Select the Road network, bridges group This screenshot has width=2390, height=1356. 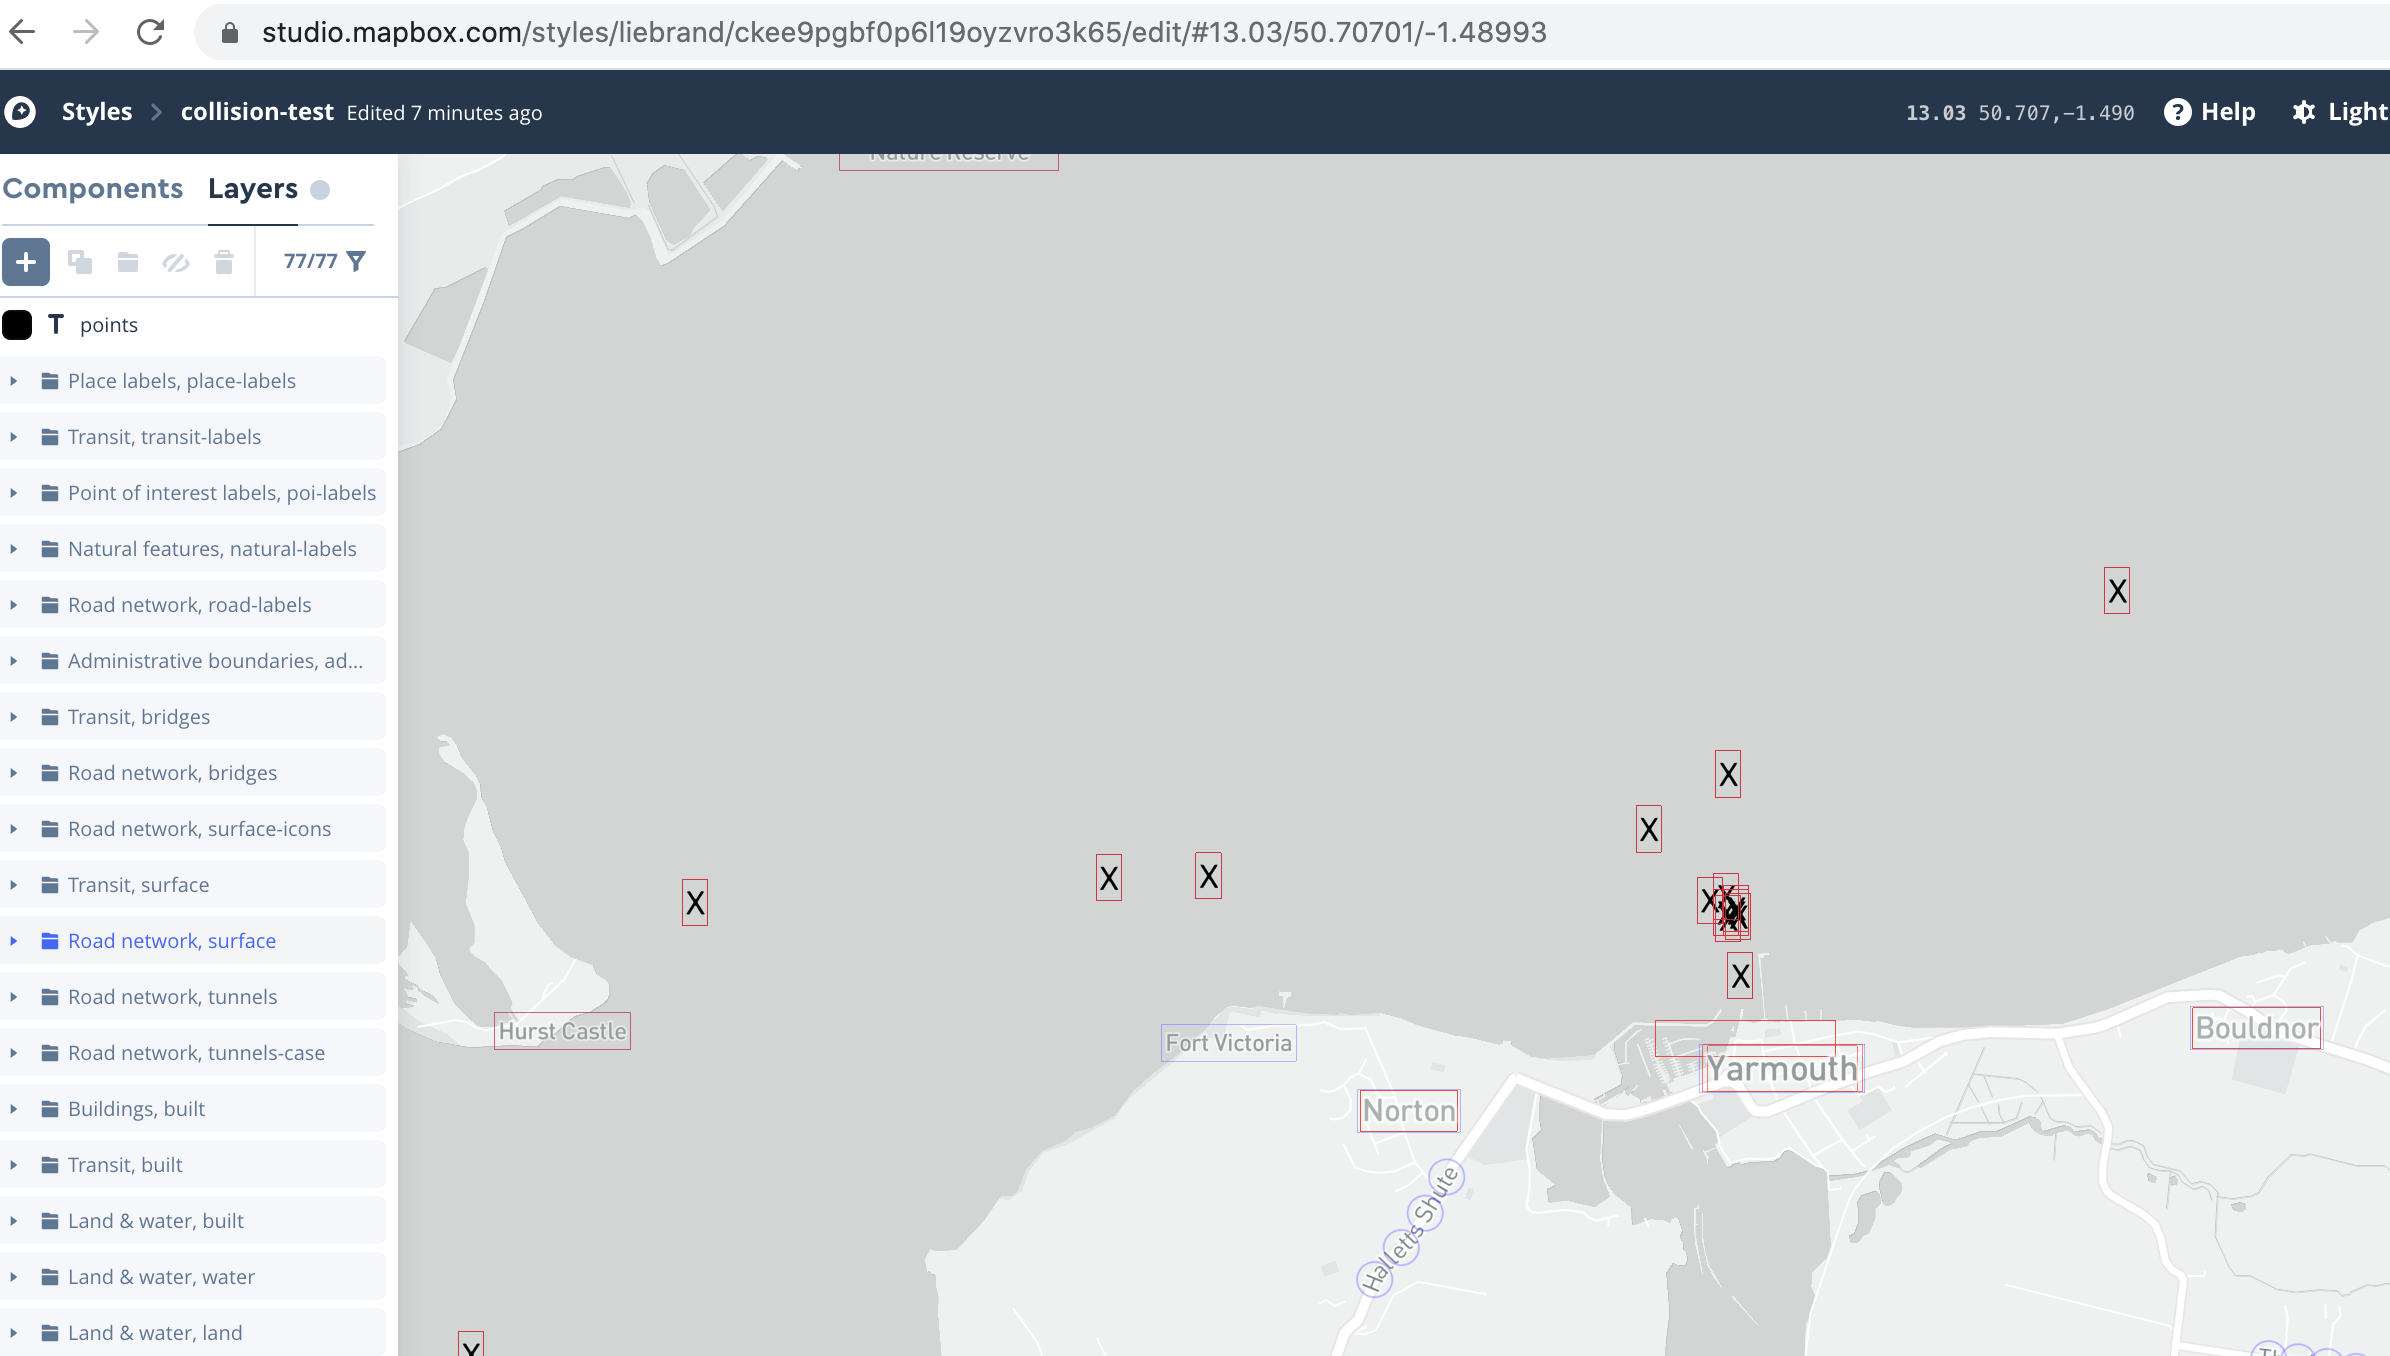click(193, 773)
